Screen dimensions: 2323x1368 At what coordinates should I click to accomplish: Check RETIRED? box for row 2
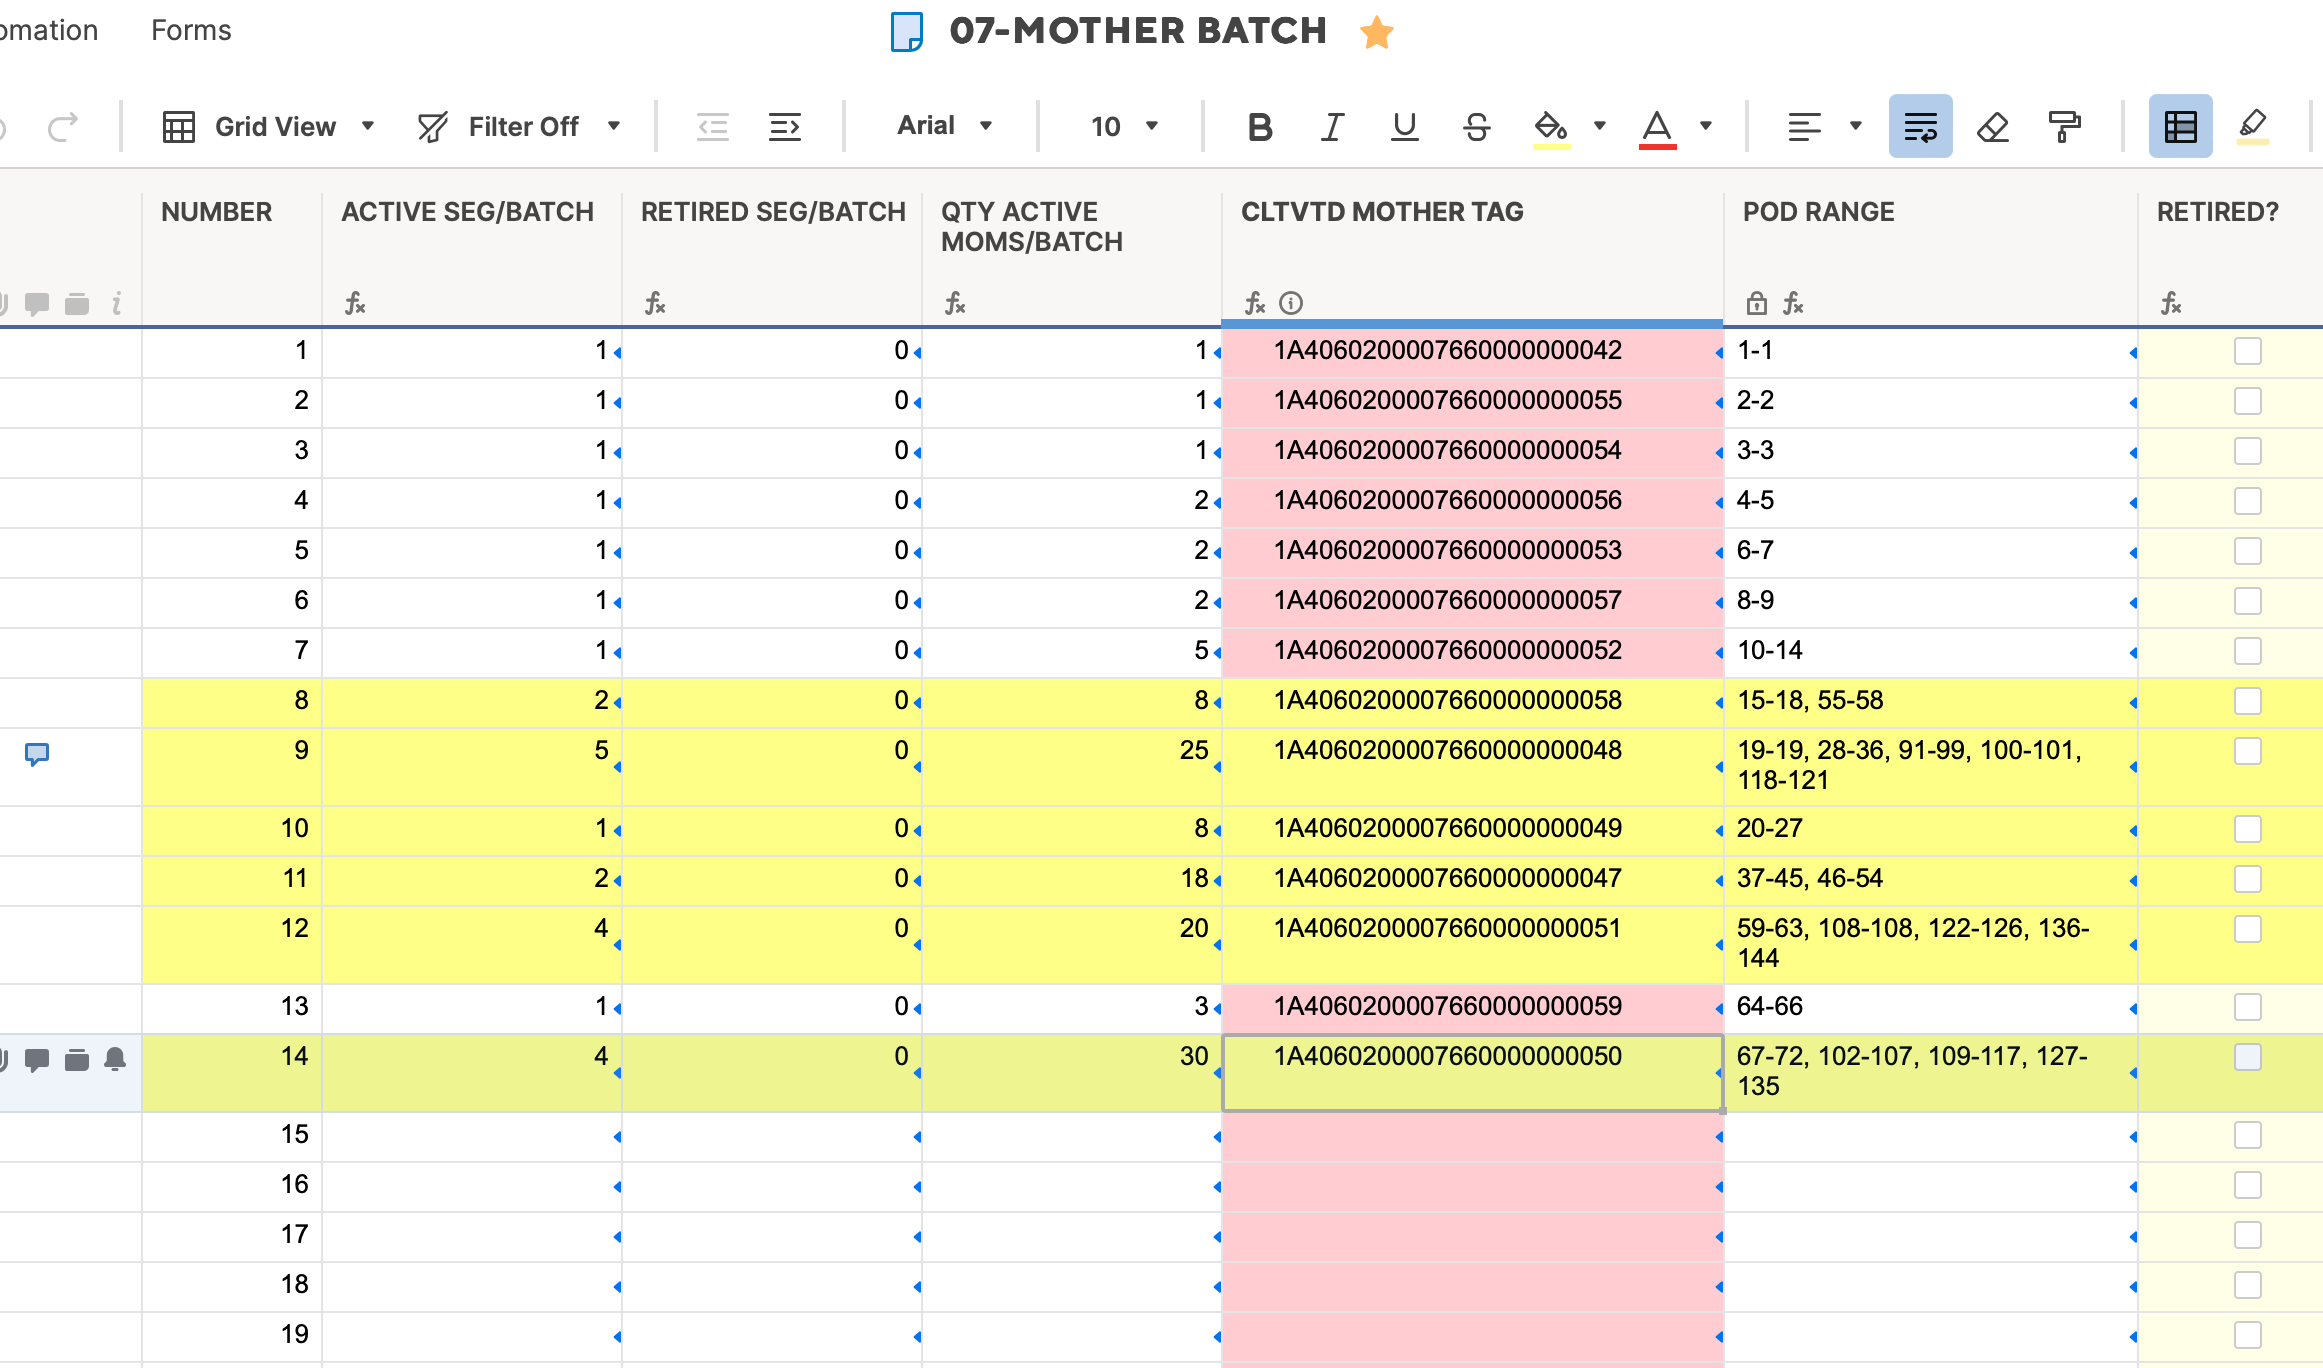pyautogui.click(x=2247, y=401)
